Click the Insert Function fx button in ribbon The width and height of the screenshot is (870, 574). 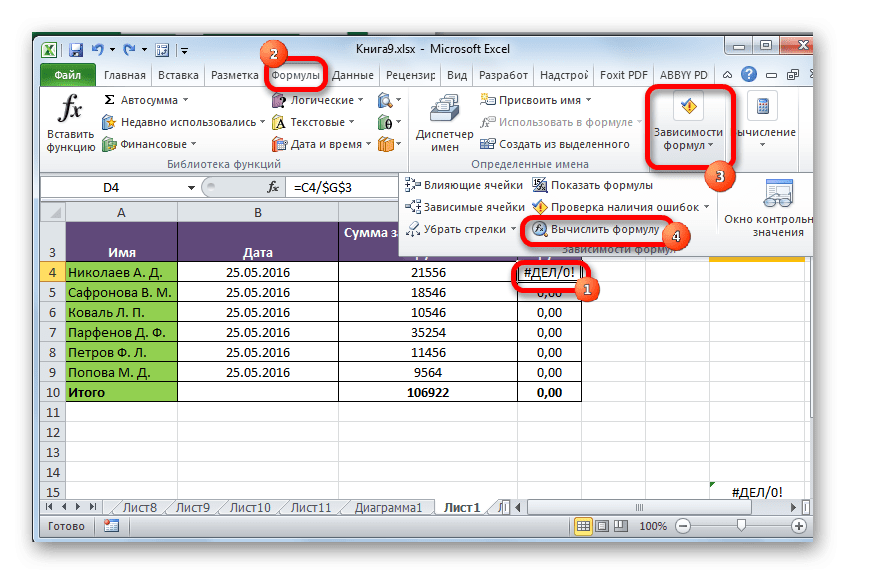click(x=70, y=123)
